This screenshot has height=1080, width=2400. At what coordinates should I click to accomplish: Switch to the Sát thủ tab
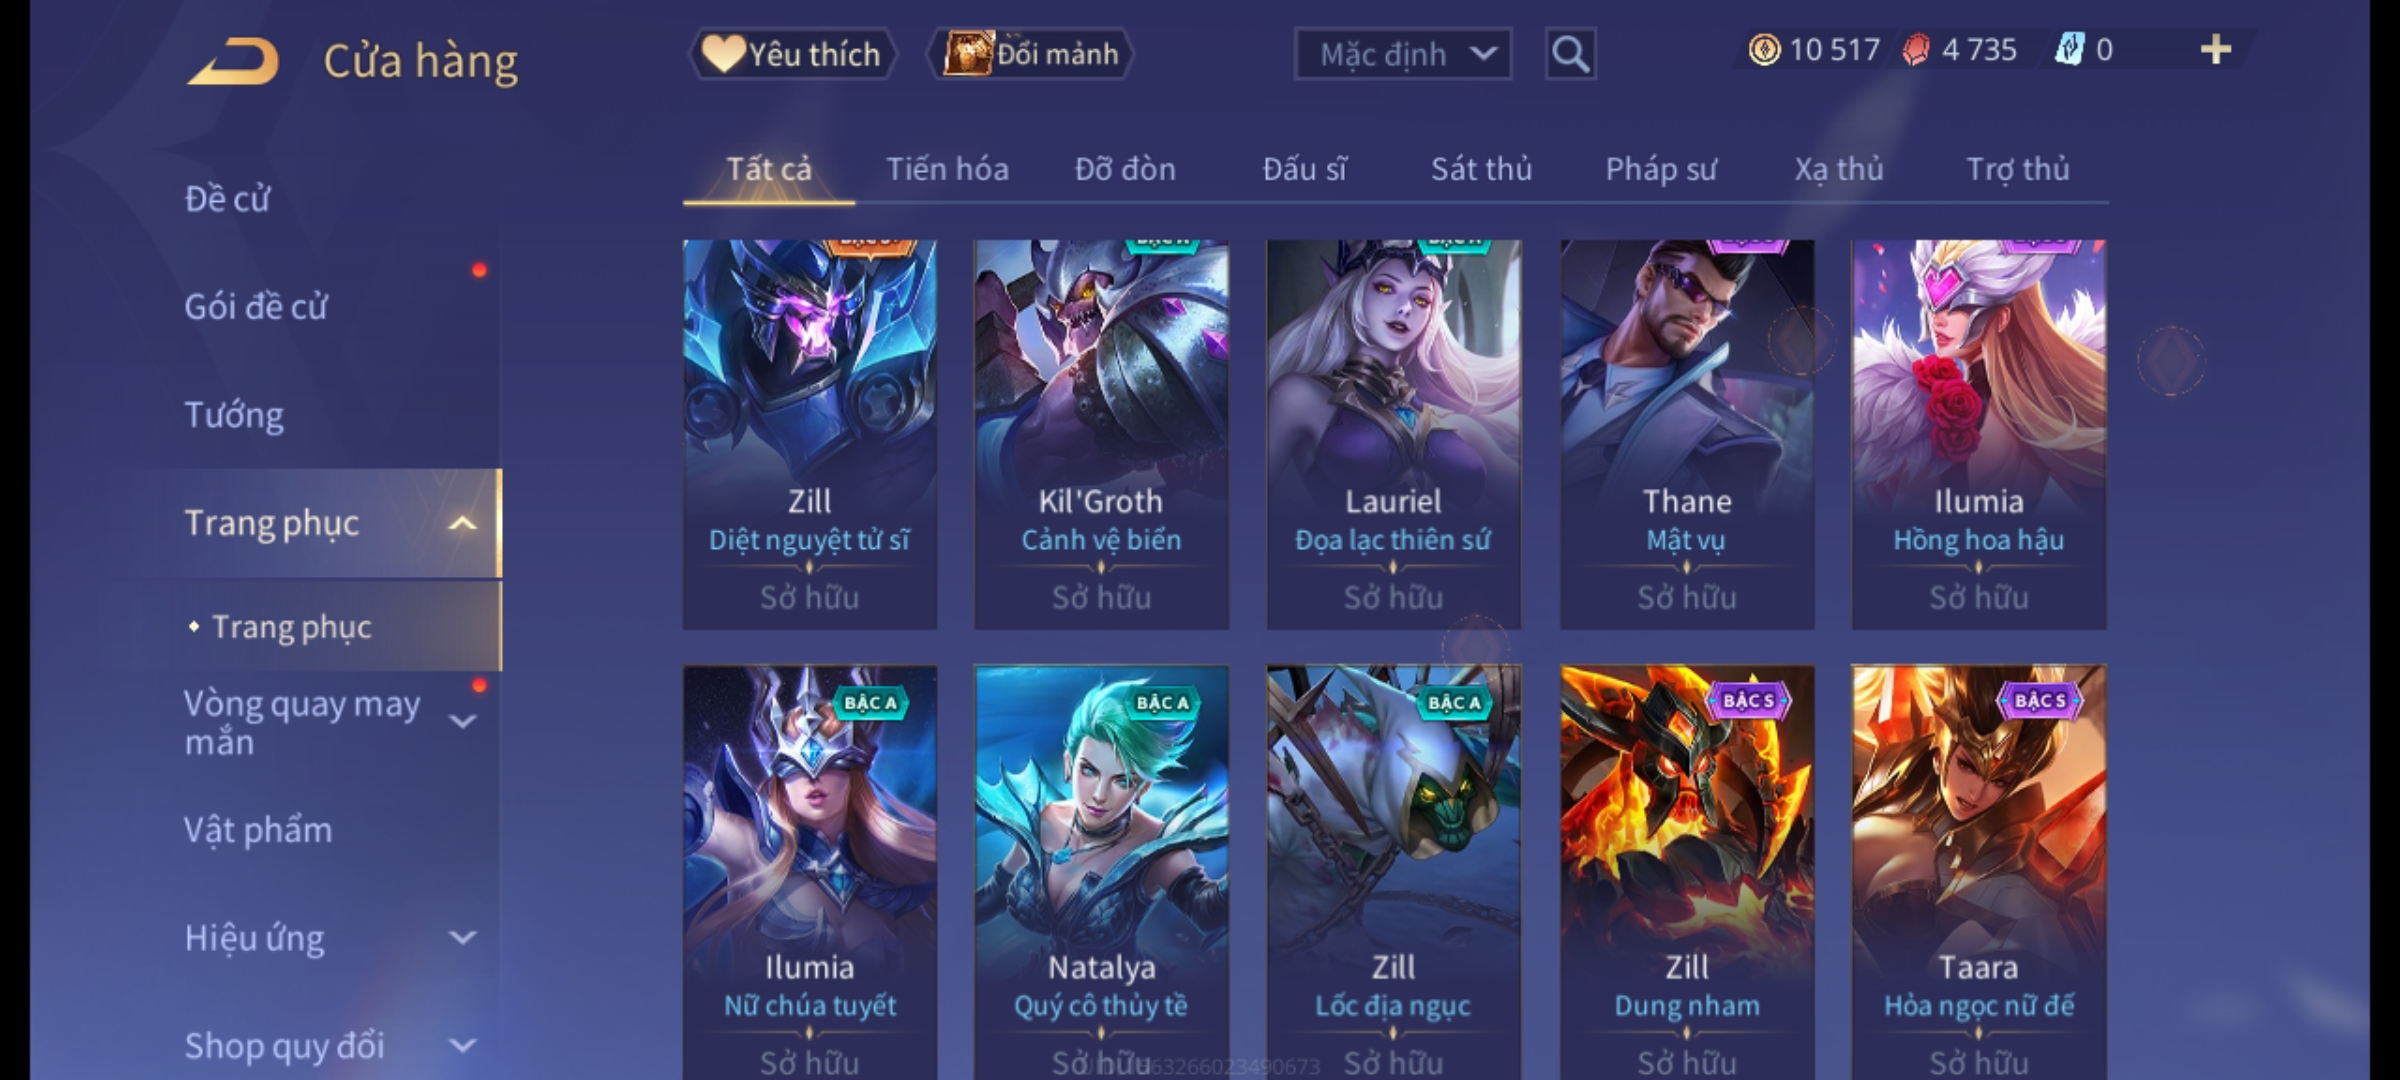[1481, 169]
